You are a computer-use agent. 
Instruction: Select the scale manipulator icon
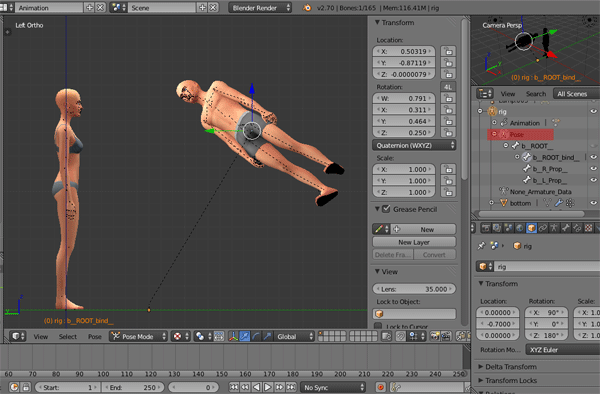(x=267, y=336)
